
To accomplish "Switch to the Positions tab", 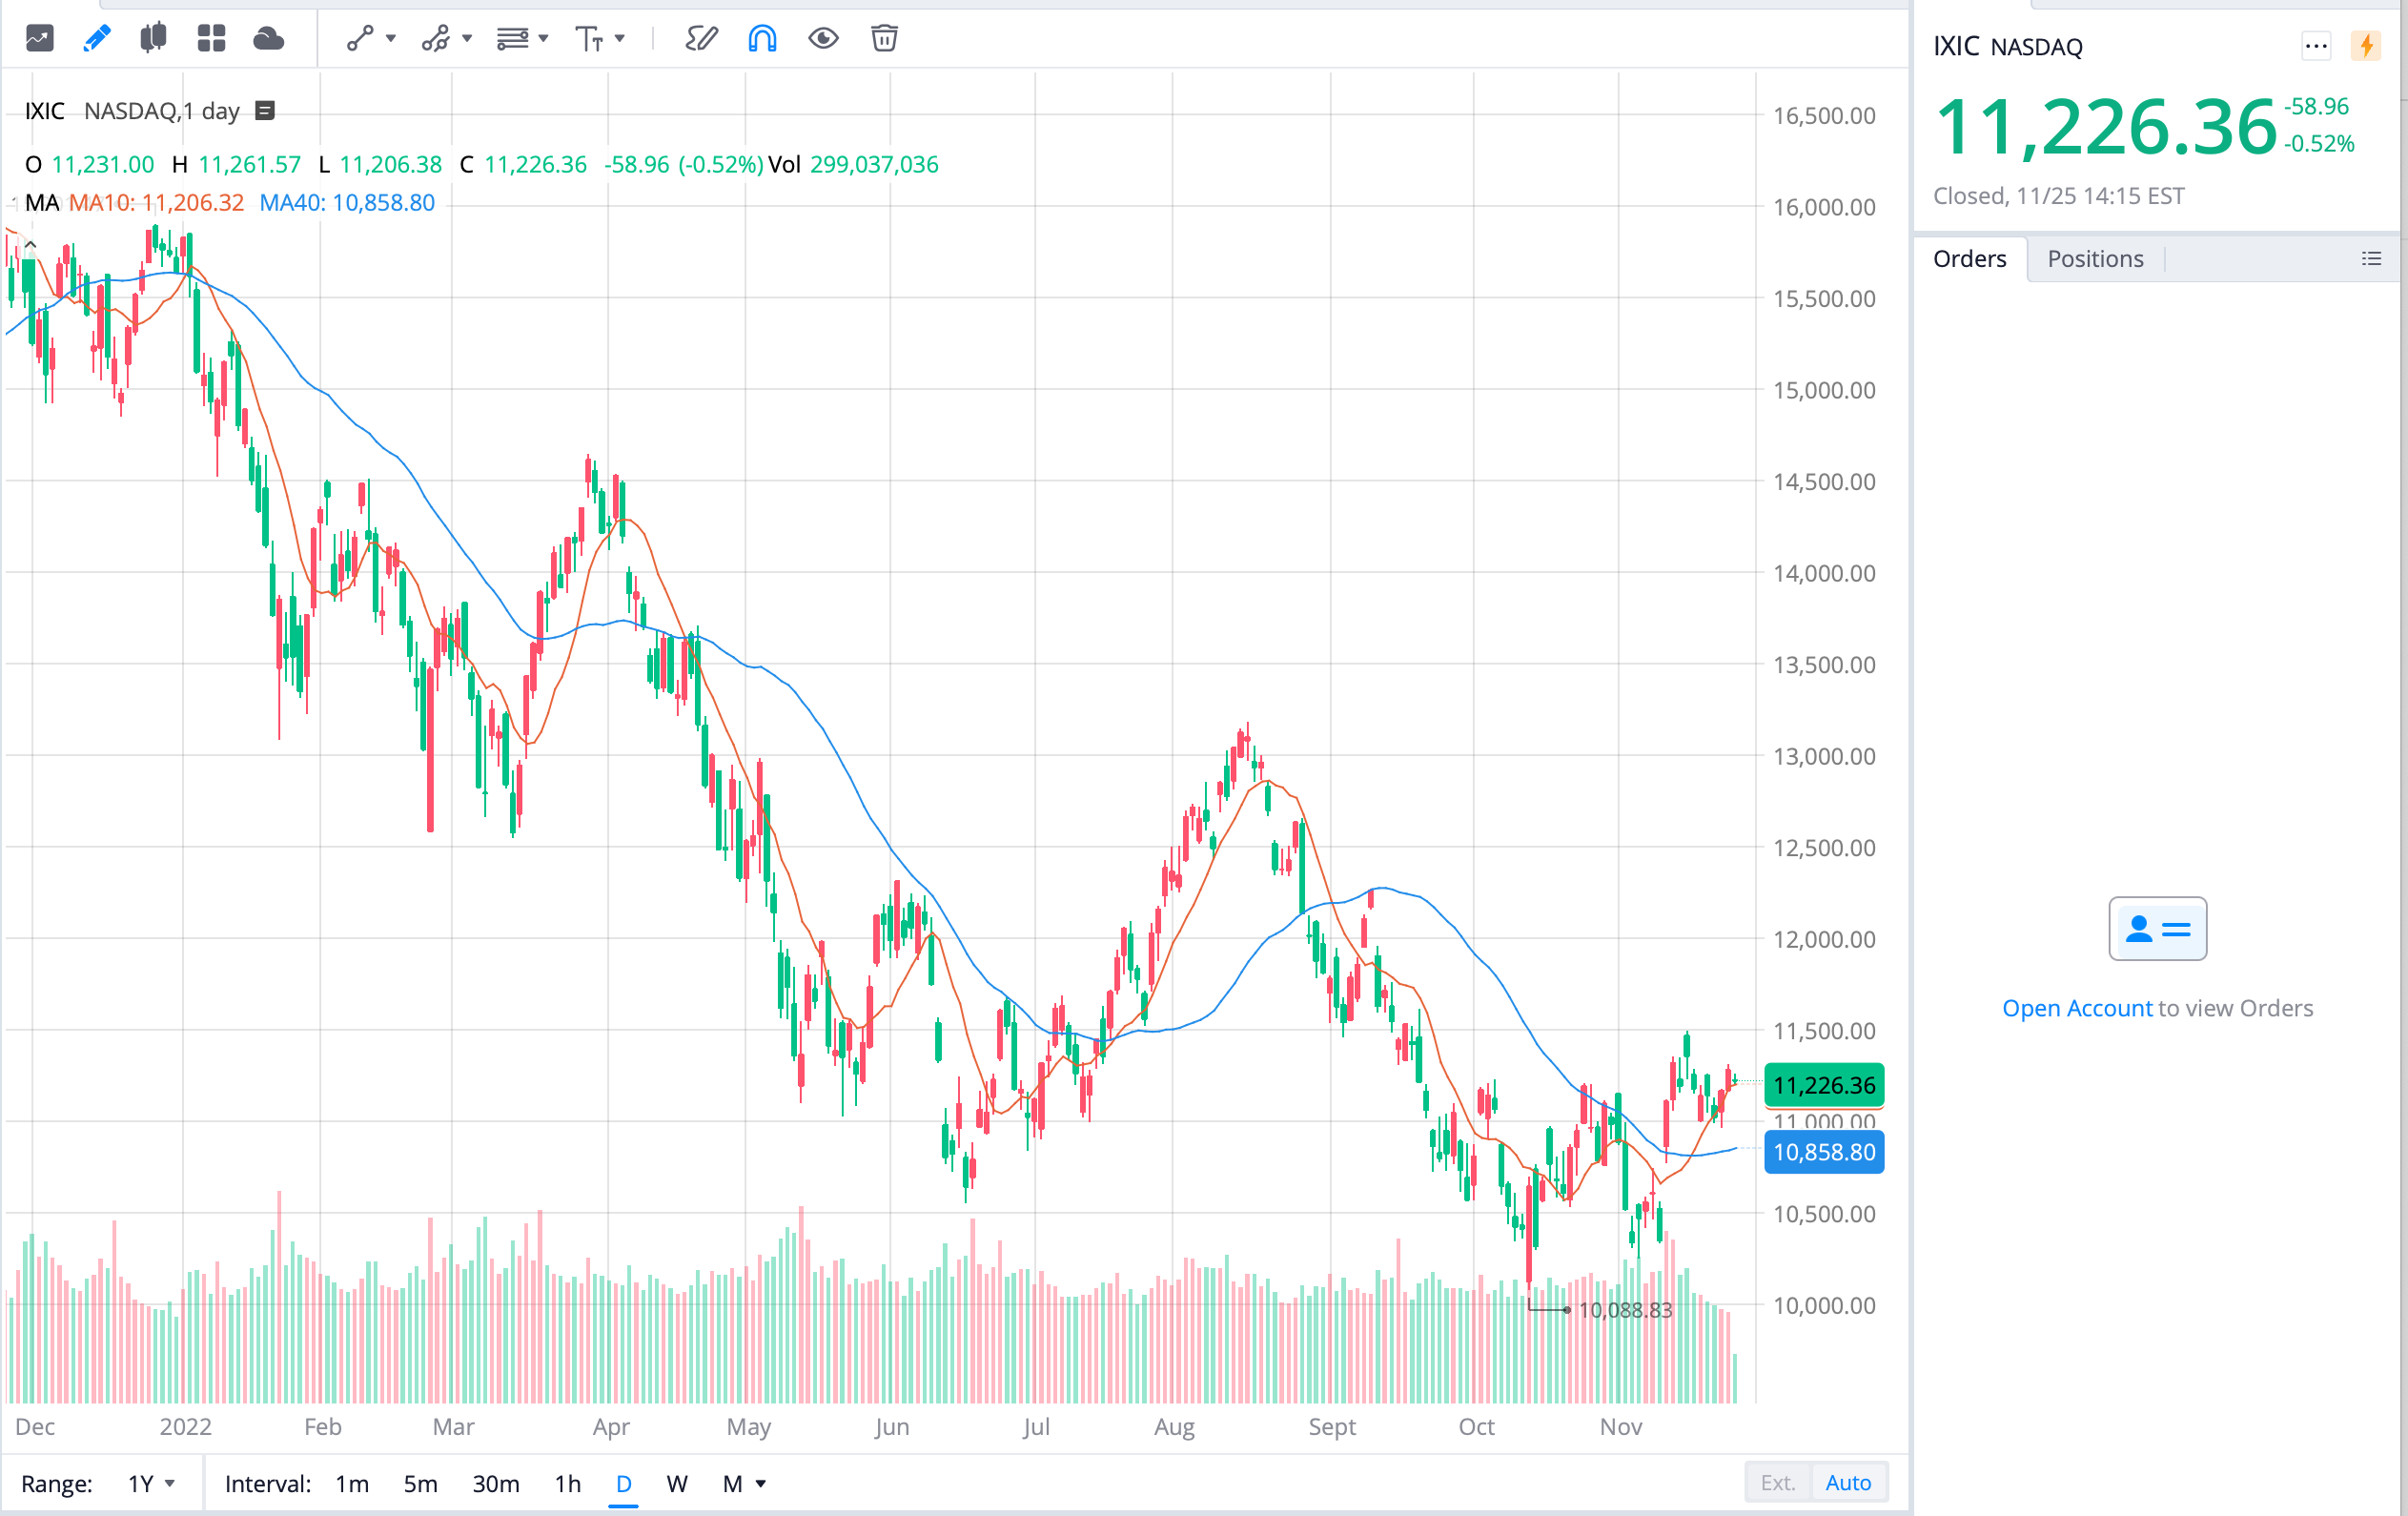I will coord(2094,258).
